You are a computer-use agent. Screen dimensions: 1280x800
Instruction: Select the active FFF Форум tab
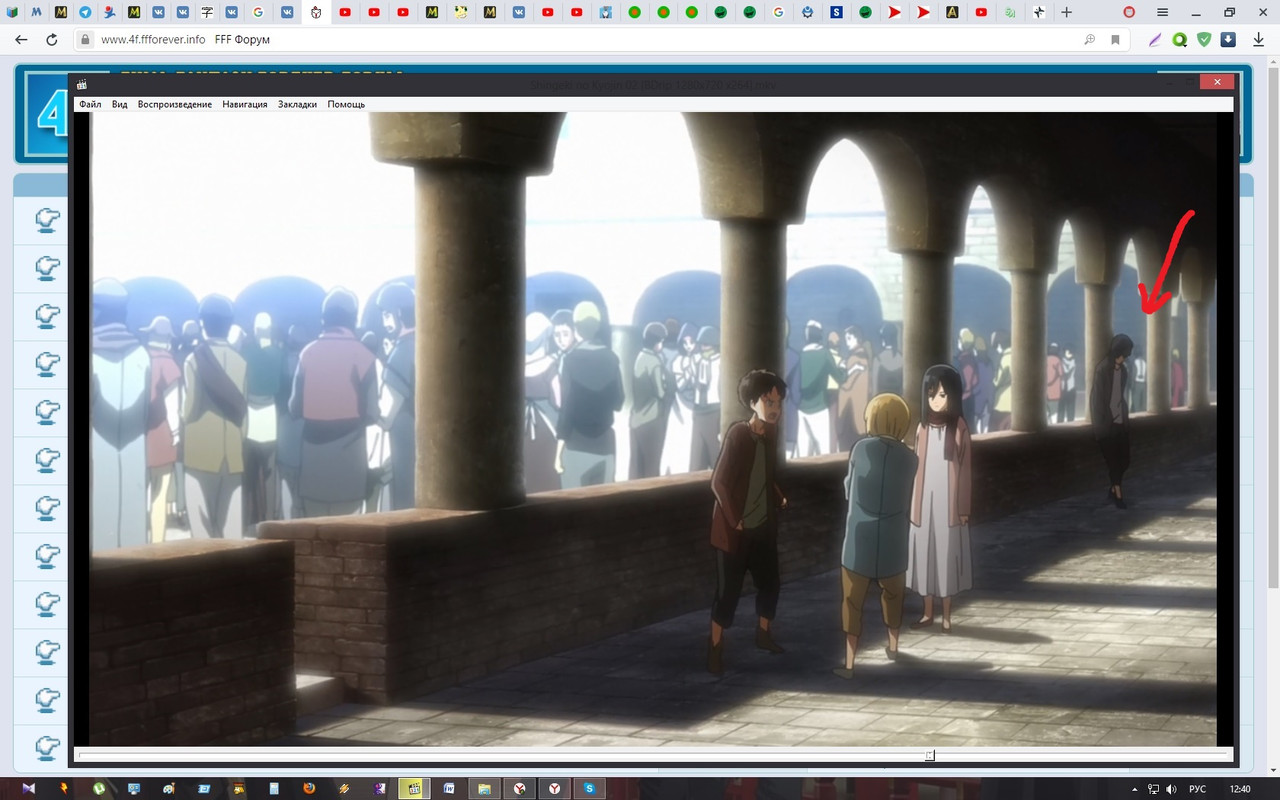click(316, 12)
